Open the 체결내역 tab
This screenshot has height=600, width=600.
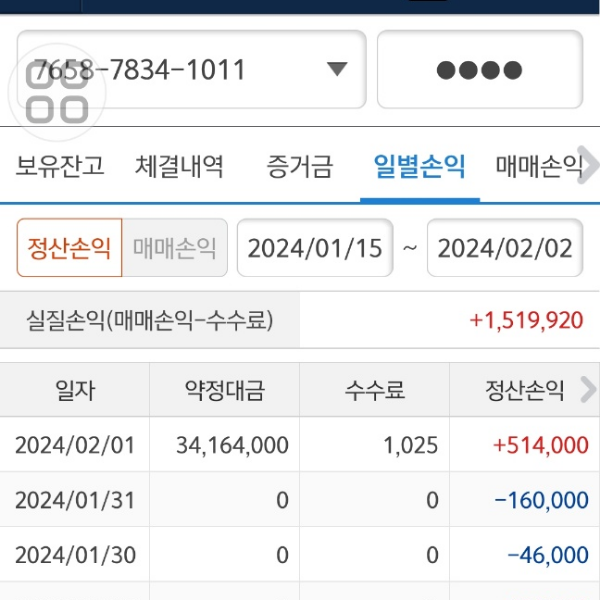pyautogui.click(x=180, y=166)
